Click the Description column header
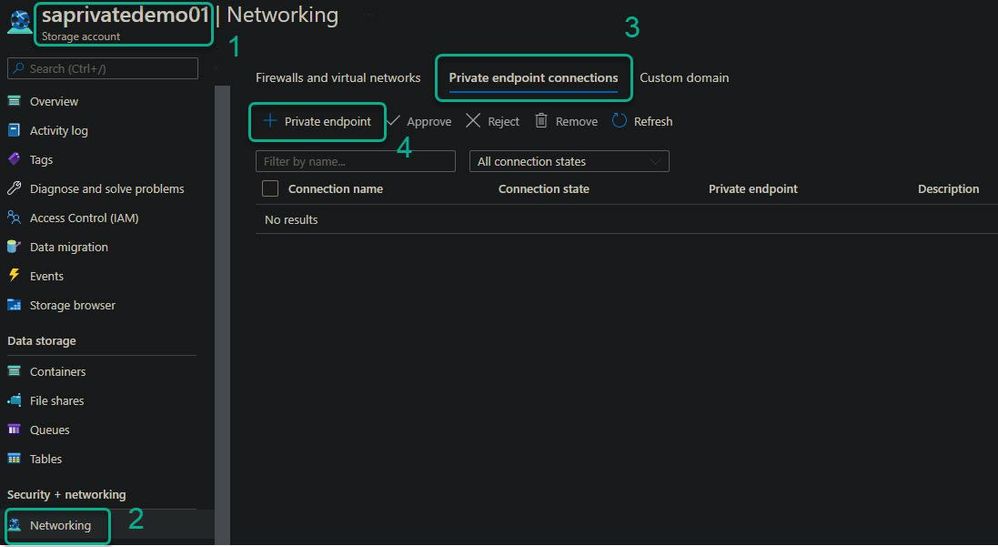Image resolution: width=998 pixels, height=547 pixels. [x=948, y=189]
